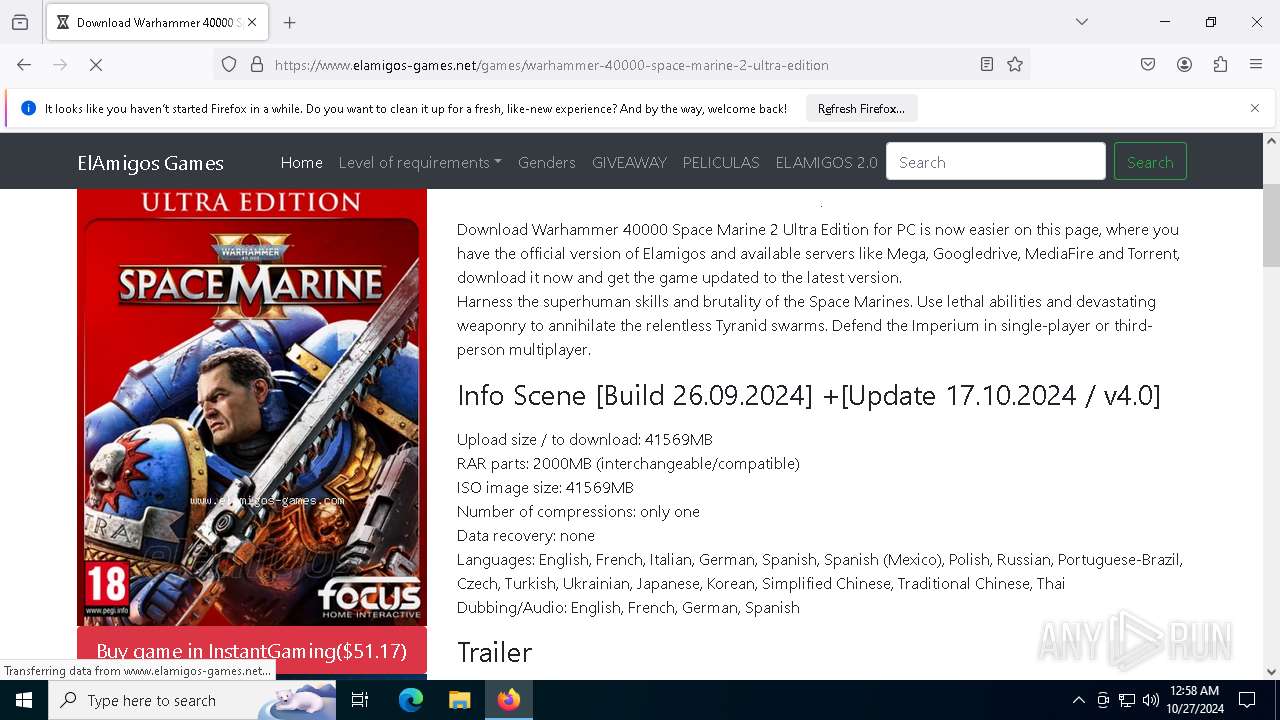This screenshot has height=720, width=1280.
Task: Select the Trailer heading
Action: point(494,652)
